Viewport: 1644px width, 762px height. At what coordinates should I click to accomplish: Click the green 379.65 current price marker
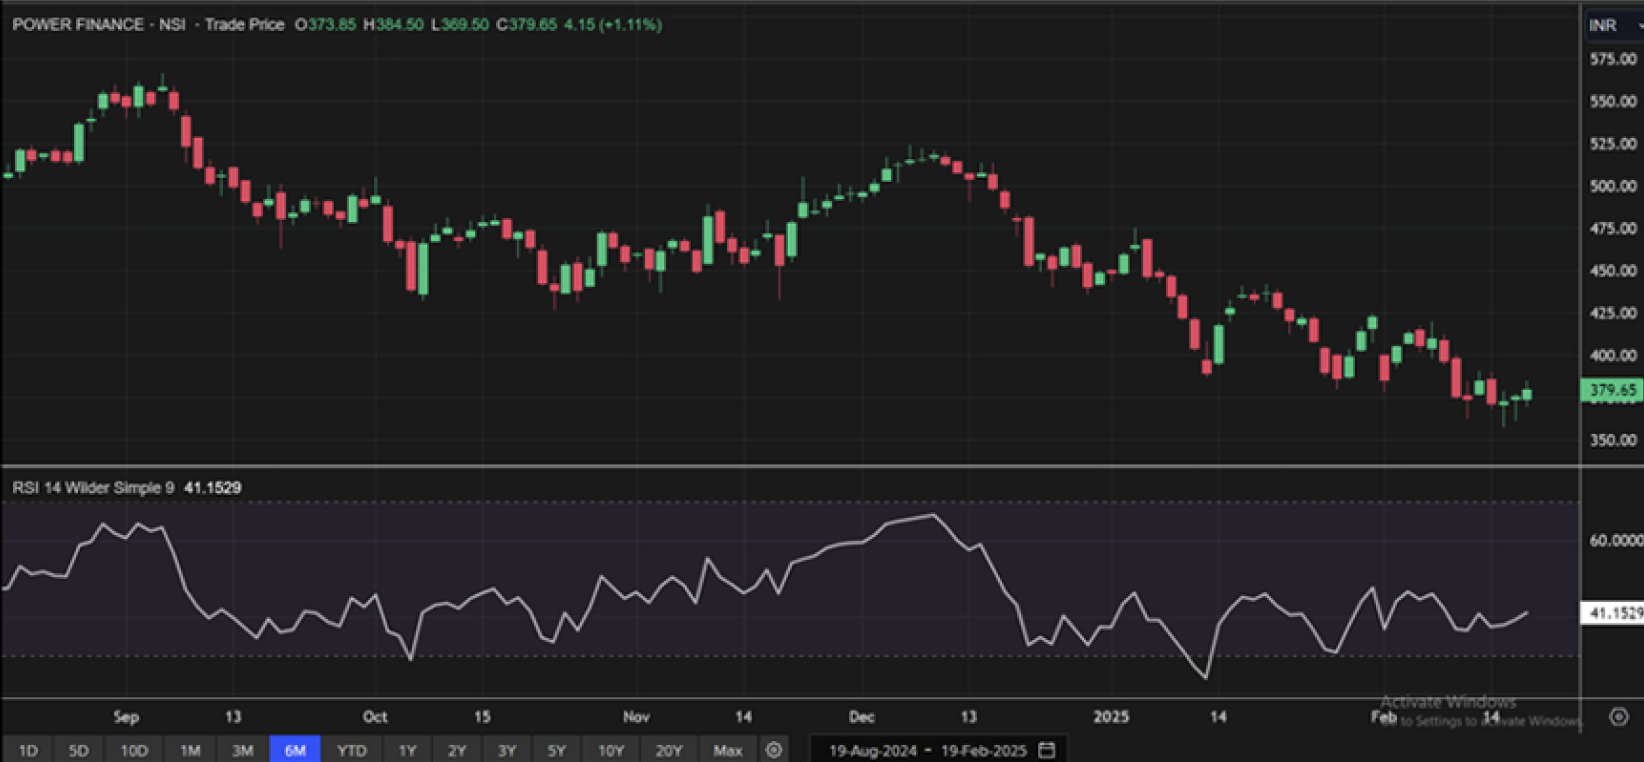tap(1612, 390)
